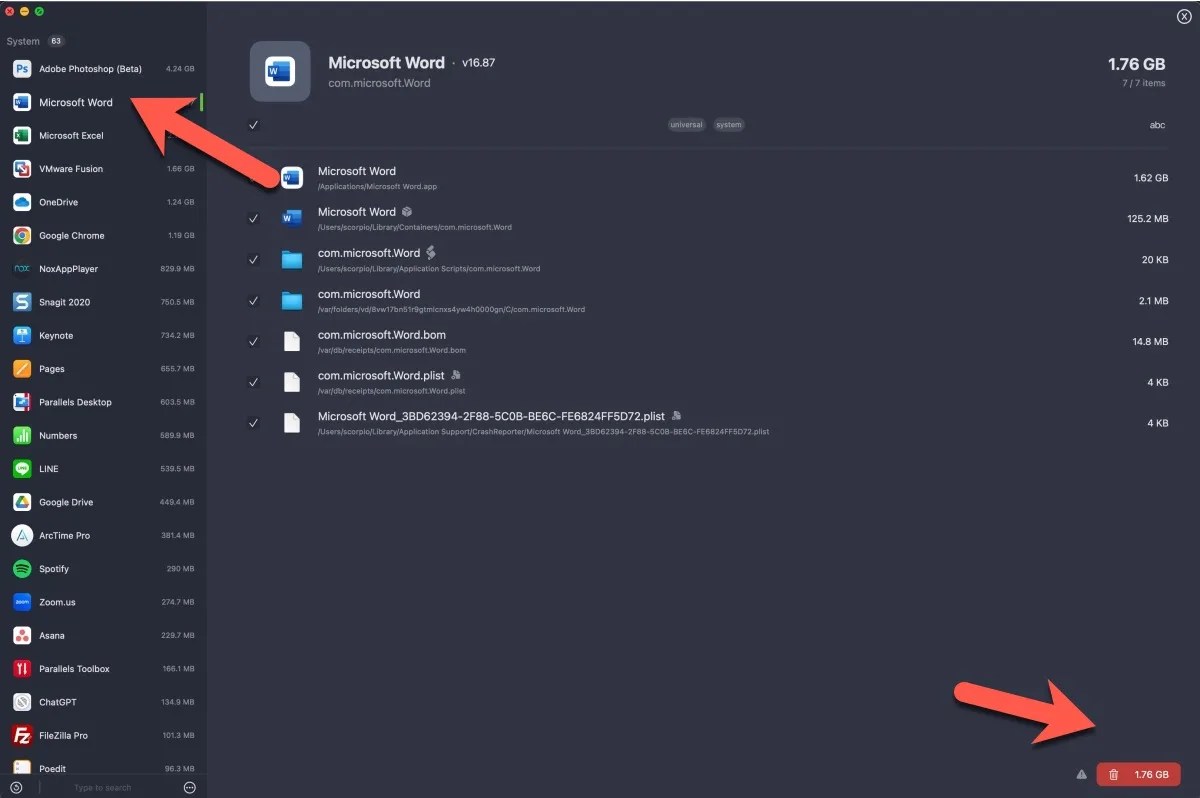Uncheck the Containers Microsoft Word item checkbox
This screenshot has height=798, width=1200.
254,218
